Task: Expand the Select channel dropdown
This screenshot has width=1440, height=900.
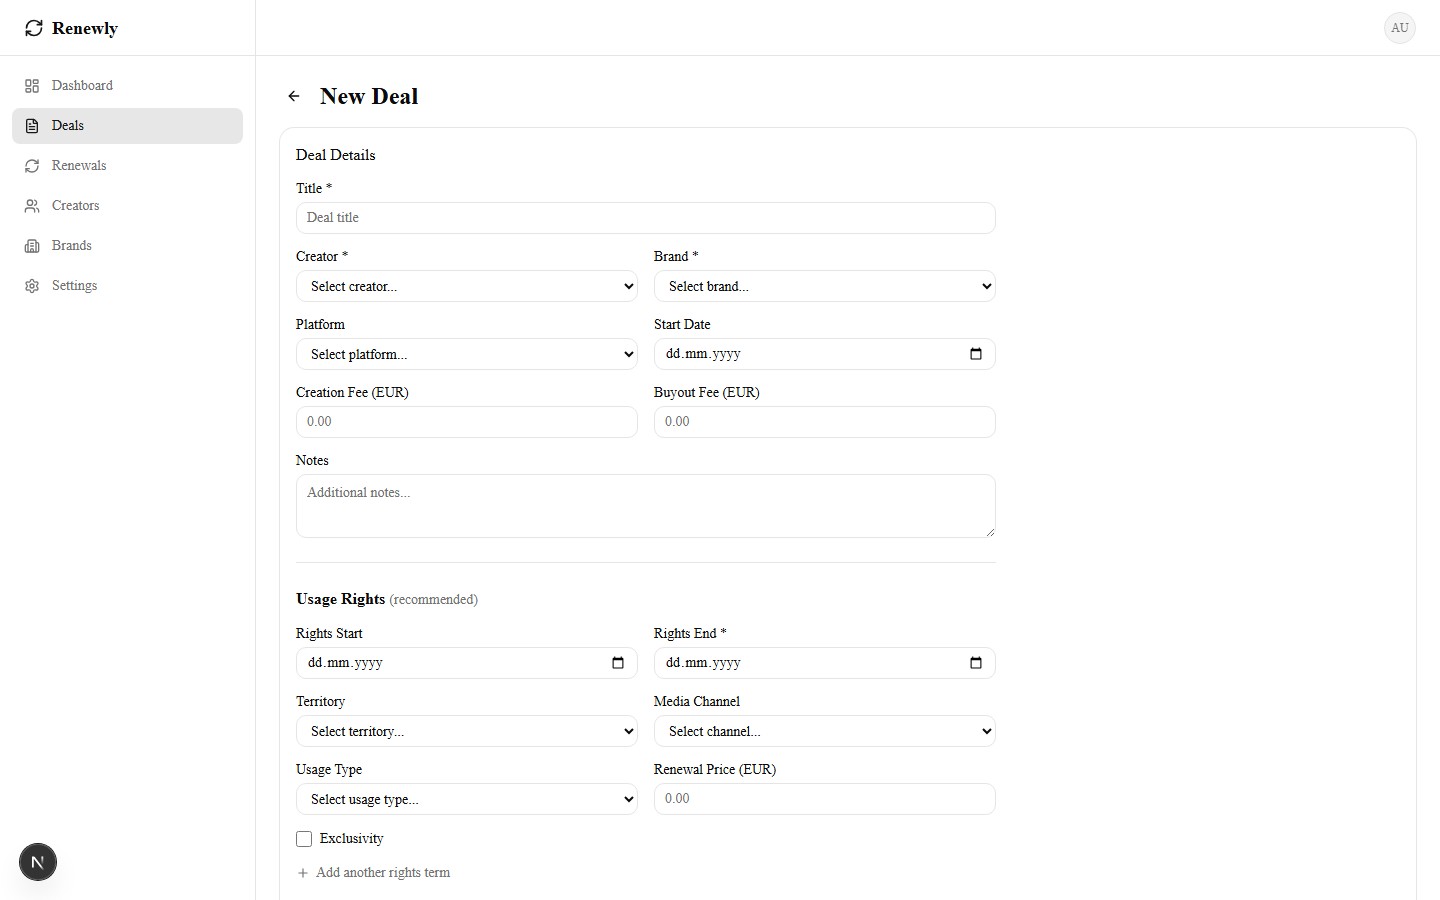Action: (x=824, y=732)
